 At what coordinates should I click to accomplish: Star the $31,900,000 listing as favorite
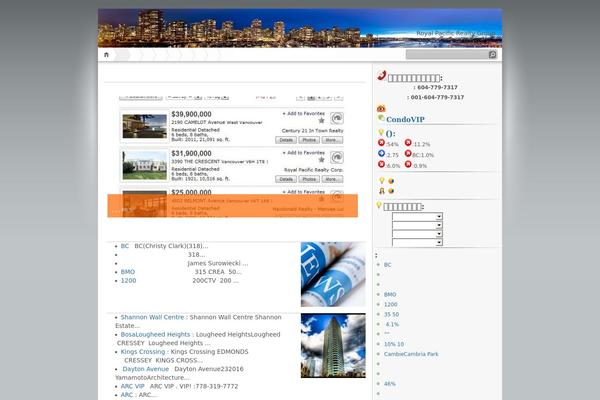[321, 160]
